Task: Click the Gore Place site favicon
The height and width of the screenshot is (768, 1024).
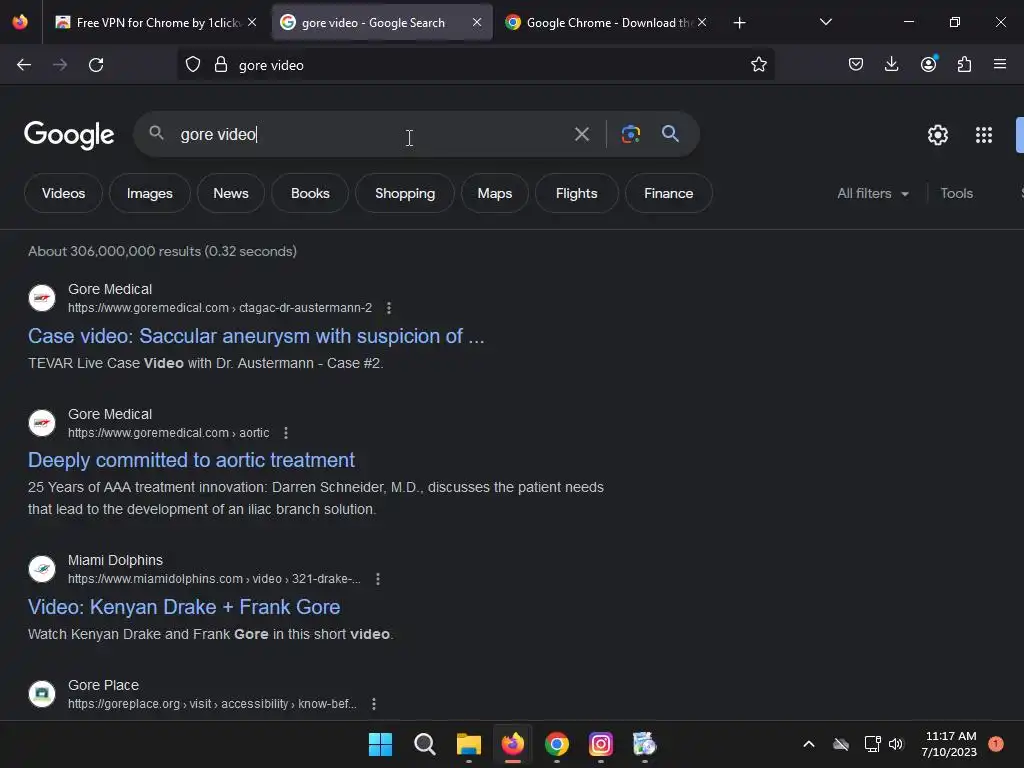Action: click(x=42, y=694)
